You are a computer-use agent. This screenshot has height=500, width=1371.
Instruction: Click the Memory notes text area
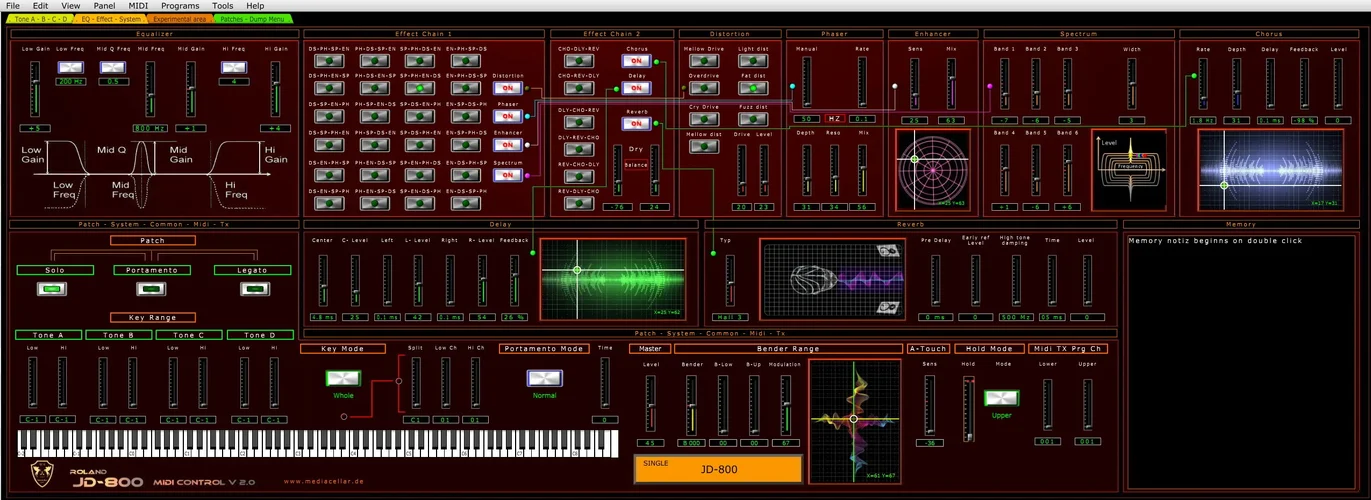(1243, 362)
